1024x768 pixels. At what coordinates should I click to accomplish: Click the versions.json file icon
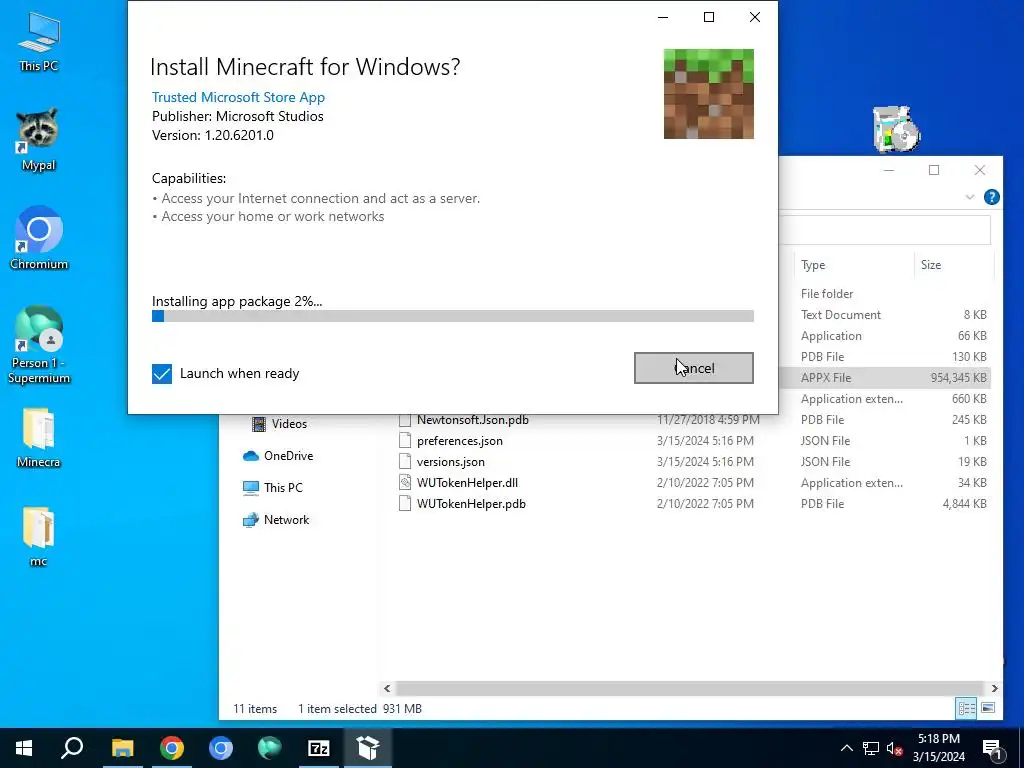(405, 462)
